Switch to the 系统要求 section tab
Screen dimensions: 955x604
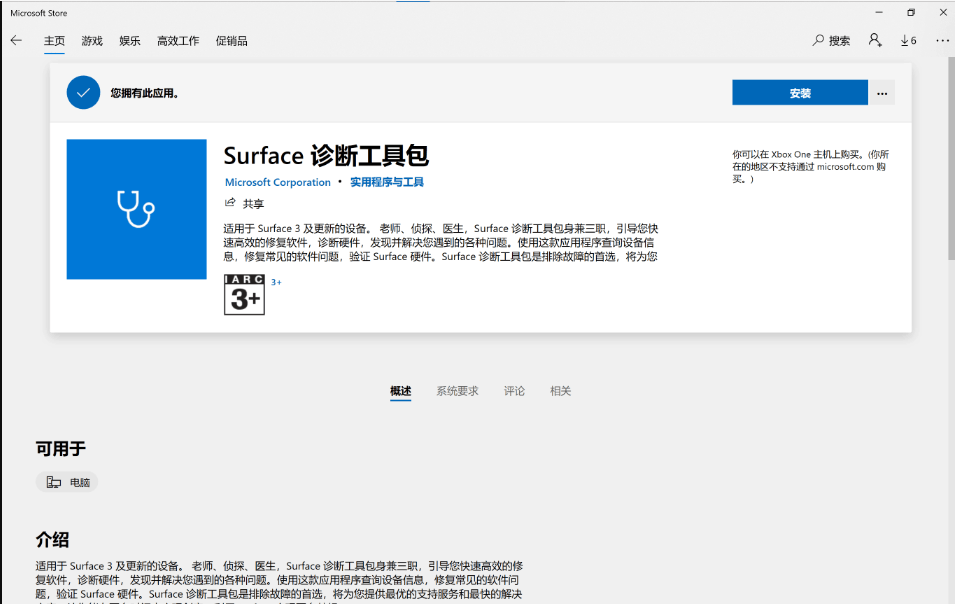pyautogui.click(x=457, y=391)
